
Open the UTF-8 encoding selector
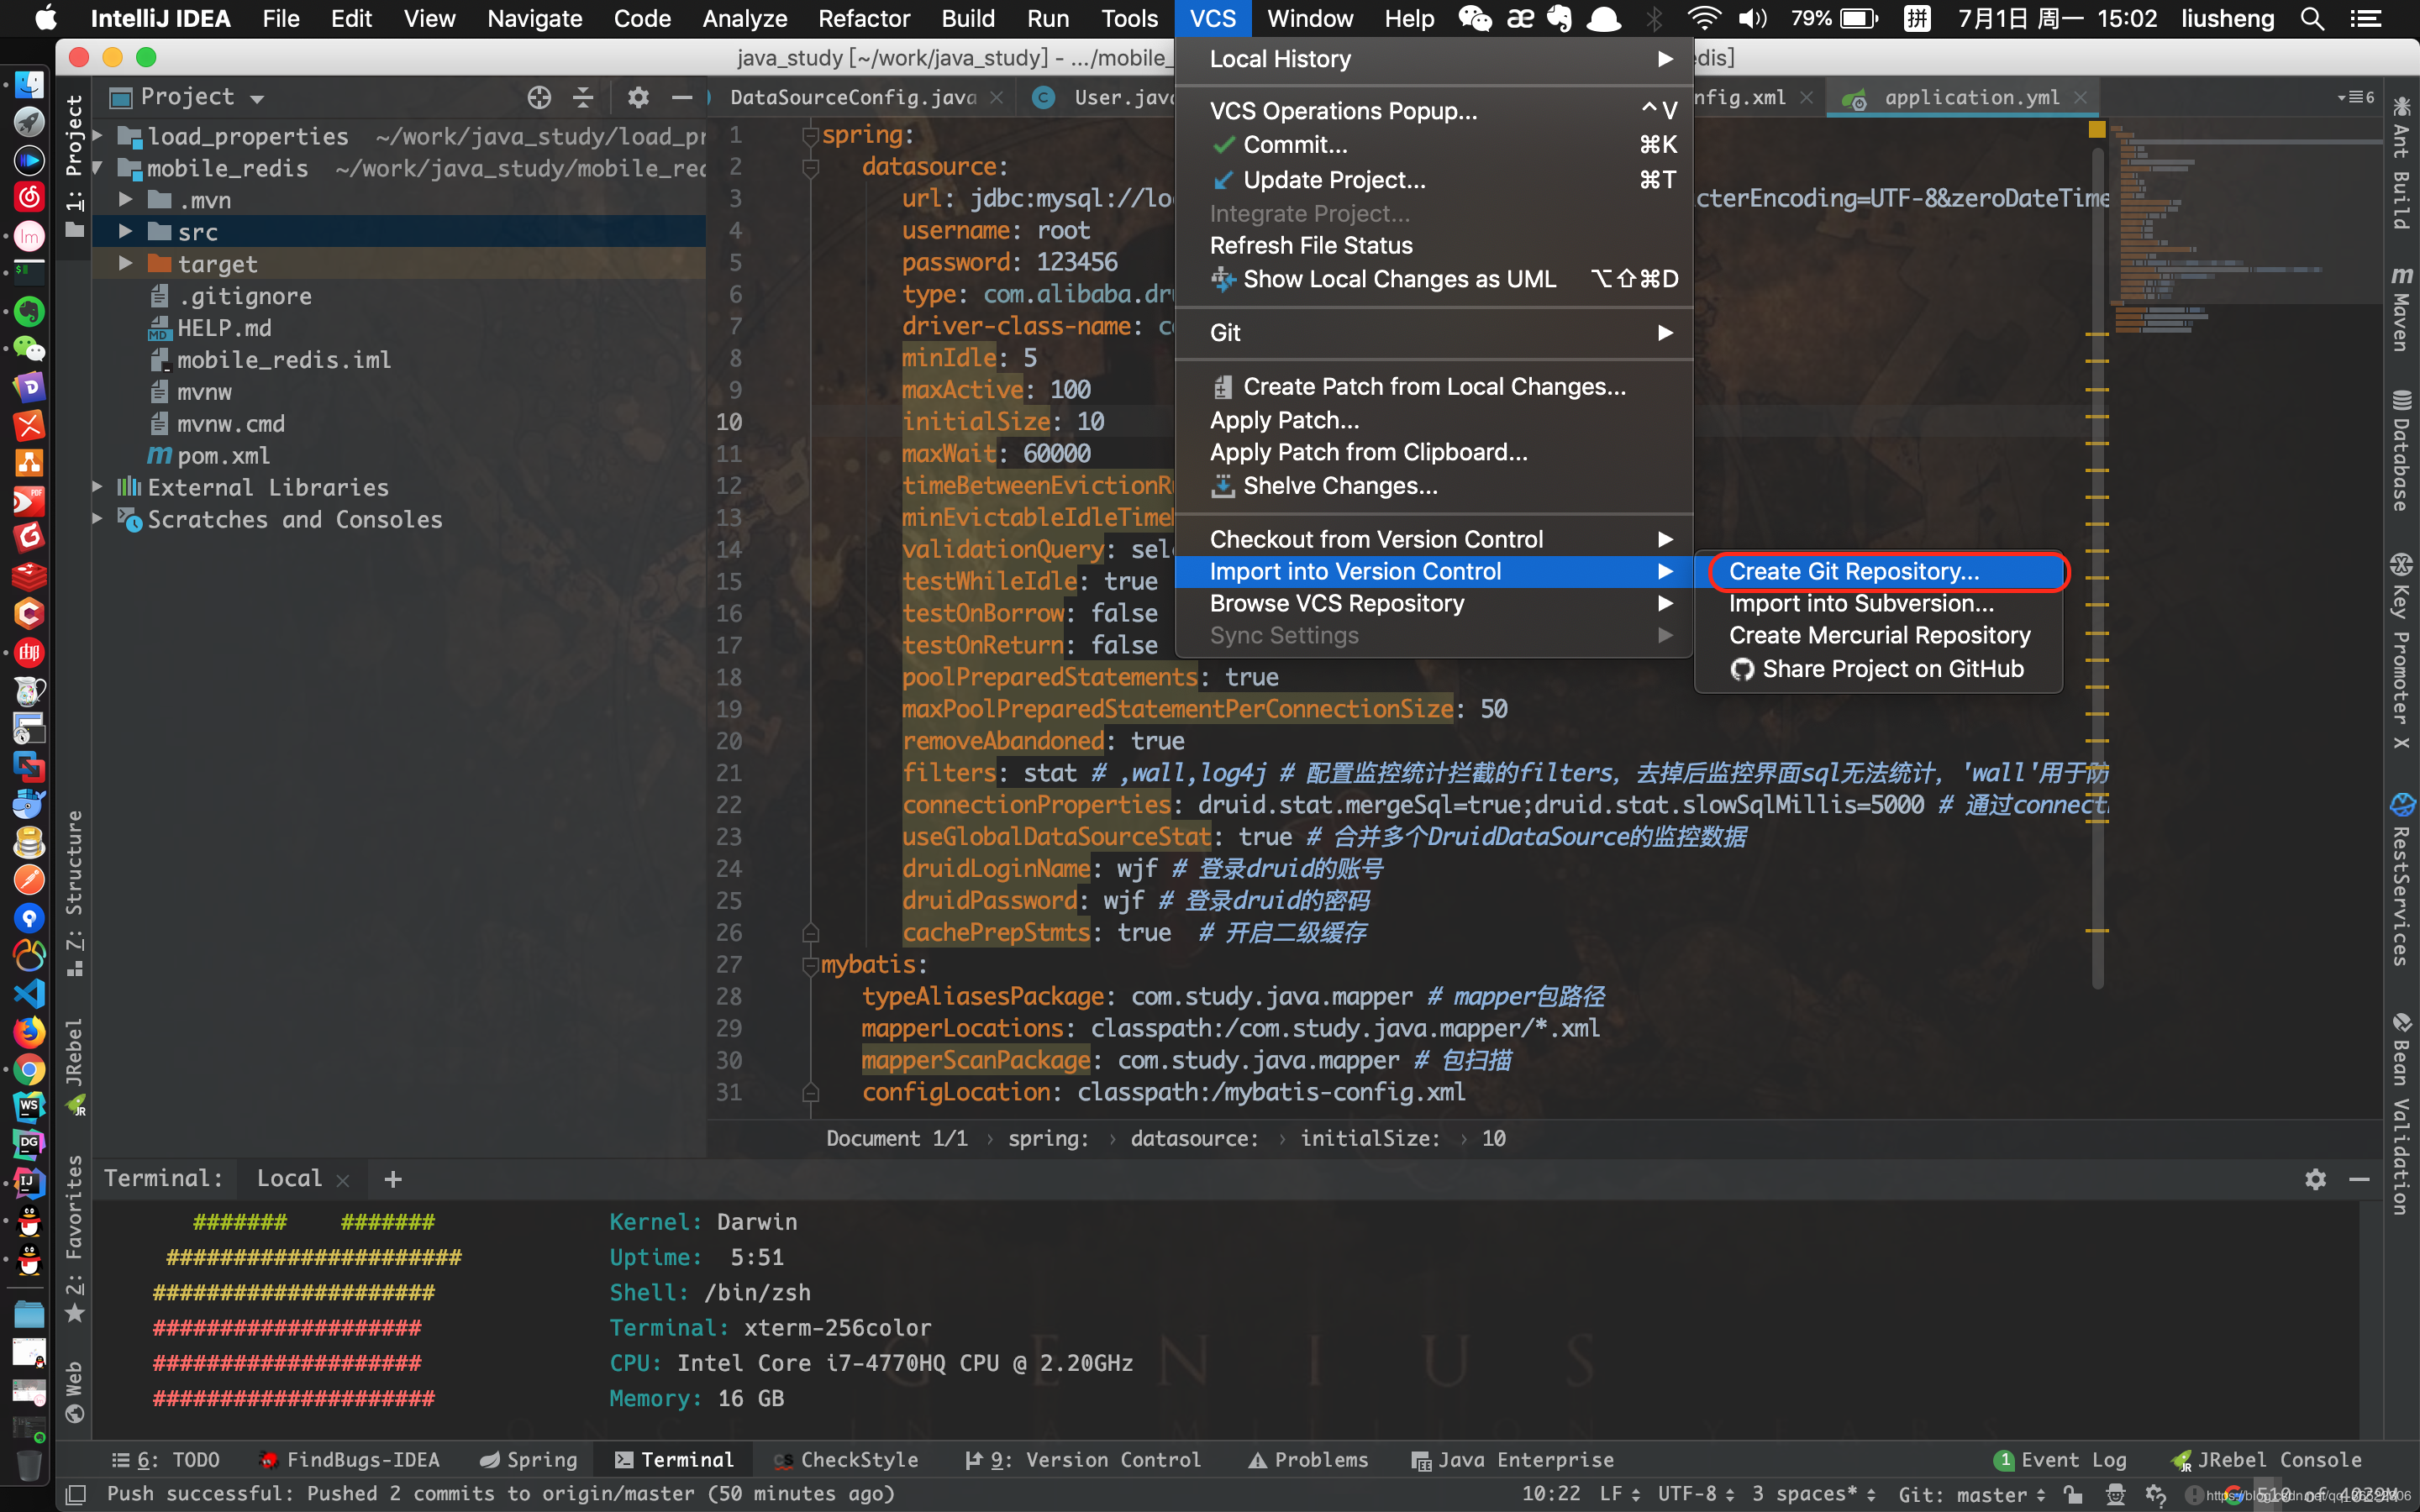click(x=1696, y=1494)
